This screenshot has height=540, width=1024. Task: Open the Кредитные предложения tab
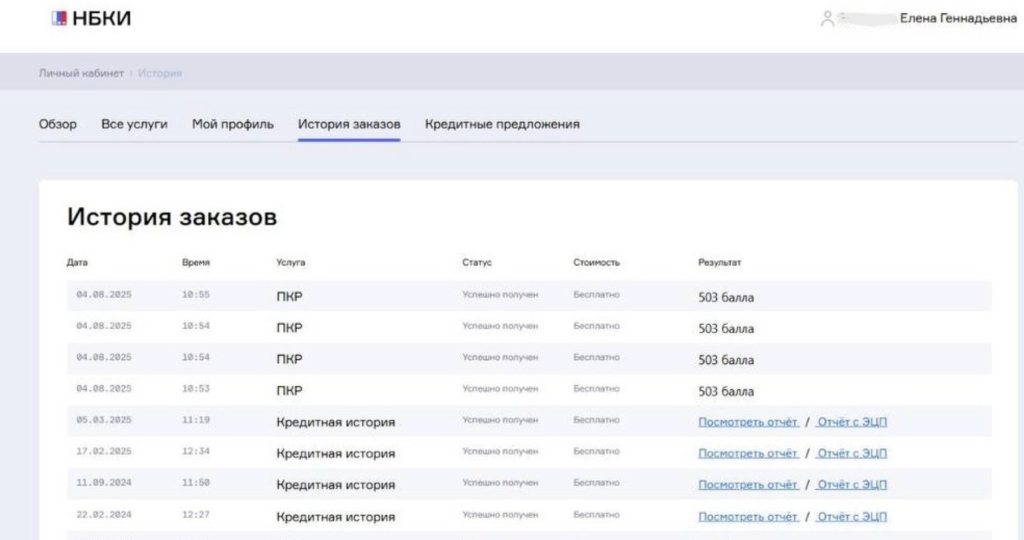click(502, 124)
